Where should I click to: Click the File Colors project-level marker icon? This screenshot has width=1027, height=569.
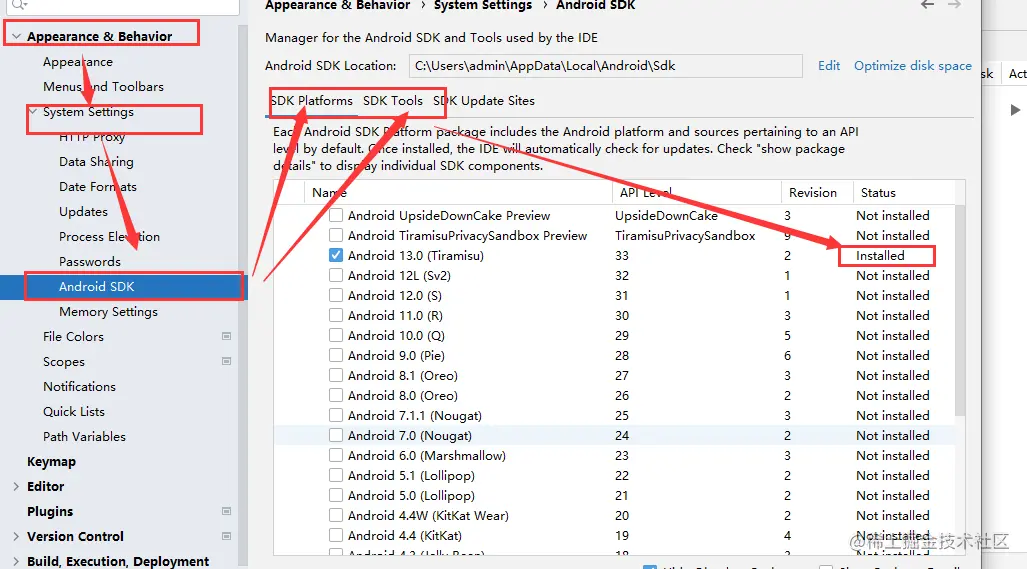point(227,337)
